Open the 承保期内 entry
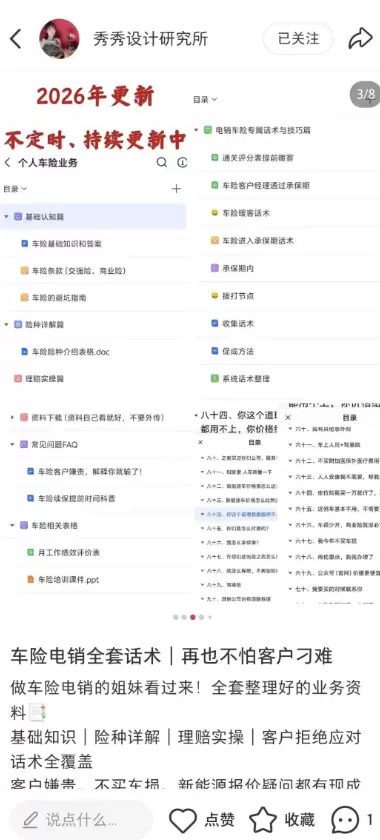This screenshot has height=840, width=380. (x=238, y=268)
